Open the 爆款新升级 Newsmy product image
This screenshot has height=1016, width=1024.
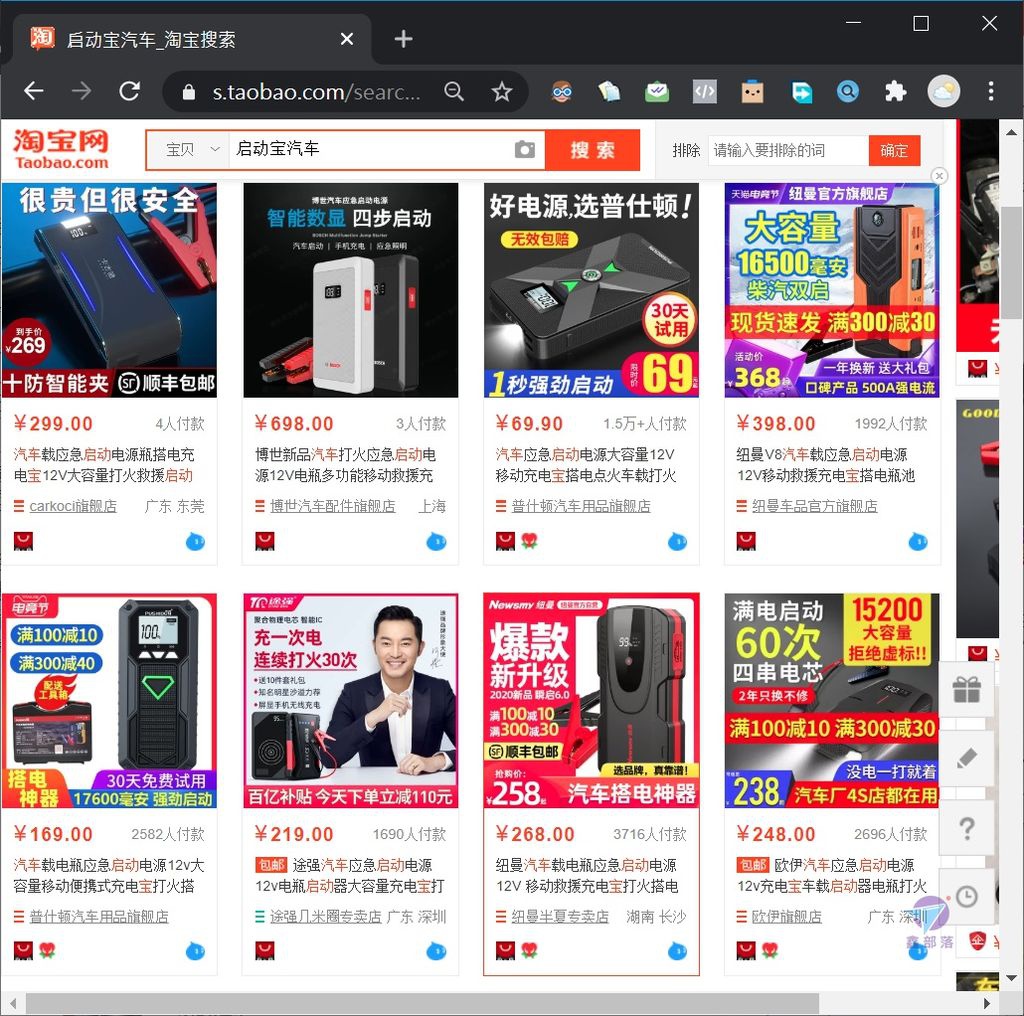point(592,701)
